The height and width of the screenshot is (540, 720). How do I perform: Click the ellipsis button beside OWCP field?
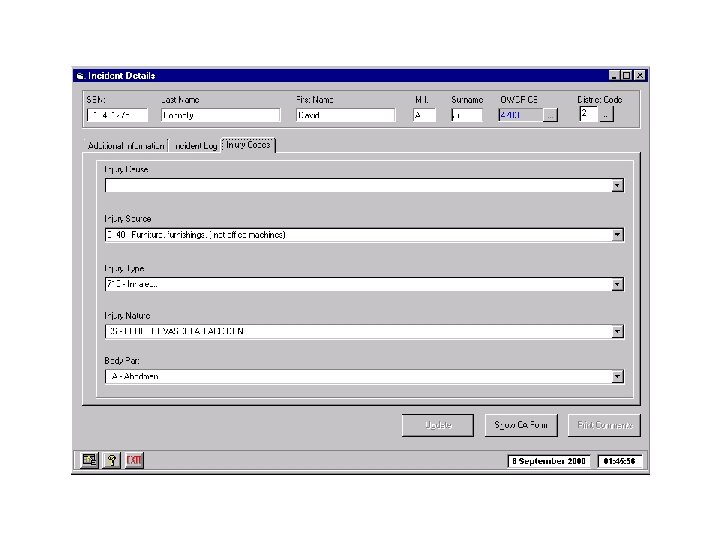[x=550, y=115]
